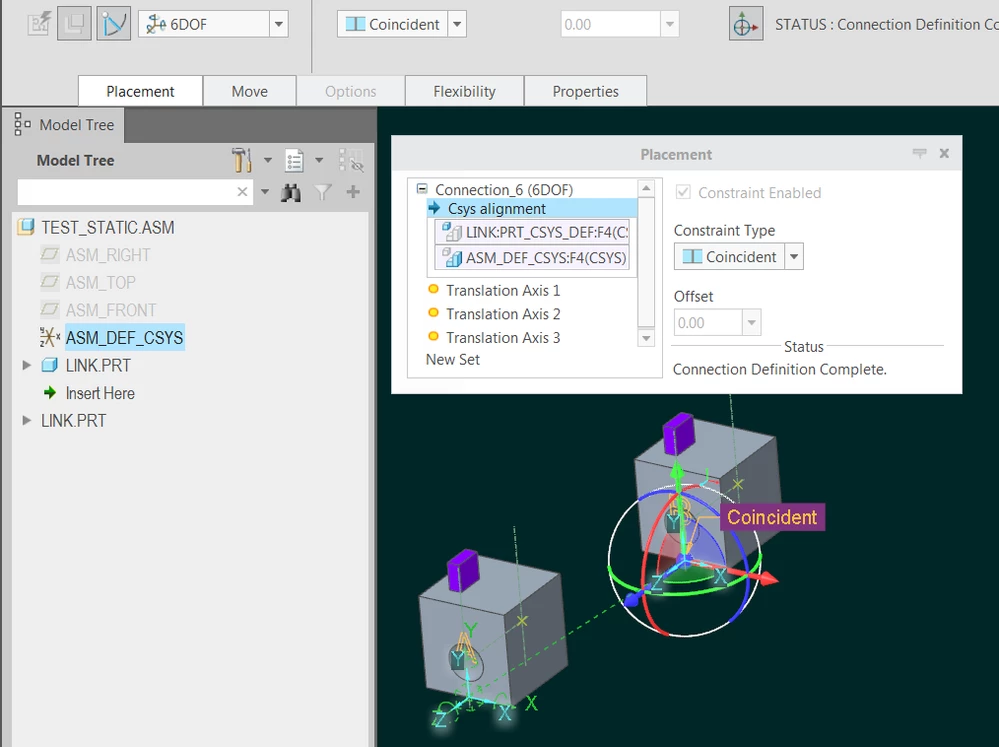Open the Model Tree settings hammer icon
The image size is (999, 747).
[240, 160]
